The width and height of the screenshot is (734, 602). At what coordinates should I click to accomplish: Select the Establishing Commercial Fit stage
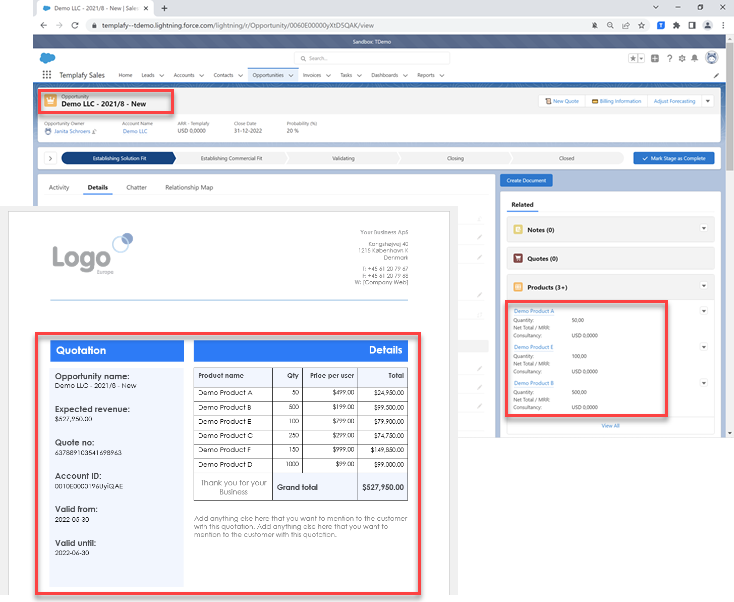coord(231,158)
